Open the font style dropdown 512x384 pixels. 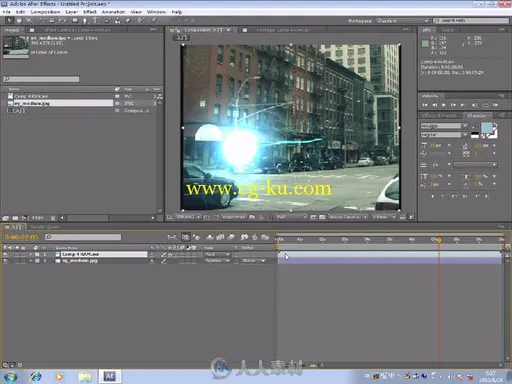point(465,135)
